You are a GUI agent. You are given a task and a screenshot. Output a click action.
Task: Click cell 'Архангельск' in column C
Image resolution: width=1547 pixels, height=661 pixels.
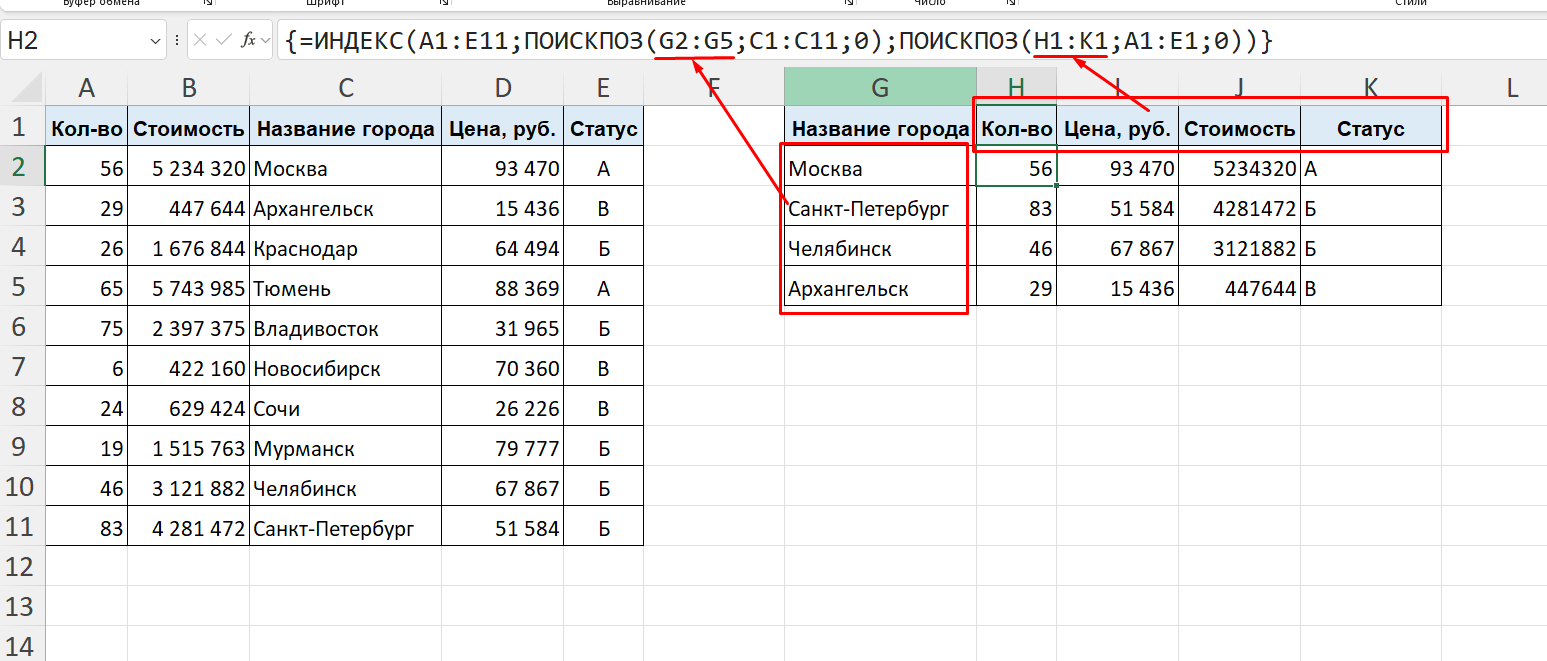(x=346, y=208)
